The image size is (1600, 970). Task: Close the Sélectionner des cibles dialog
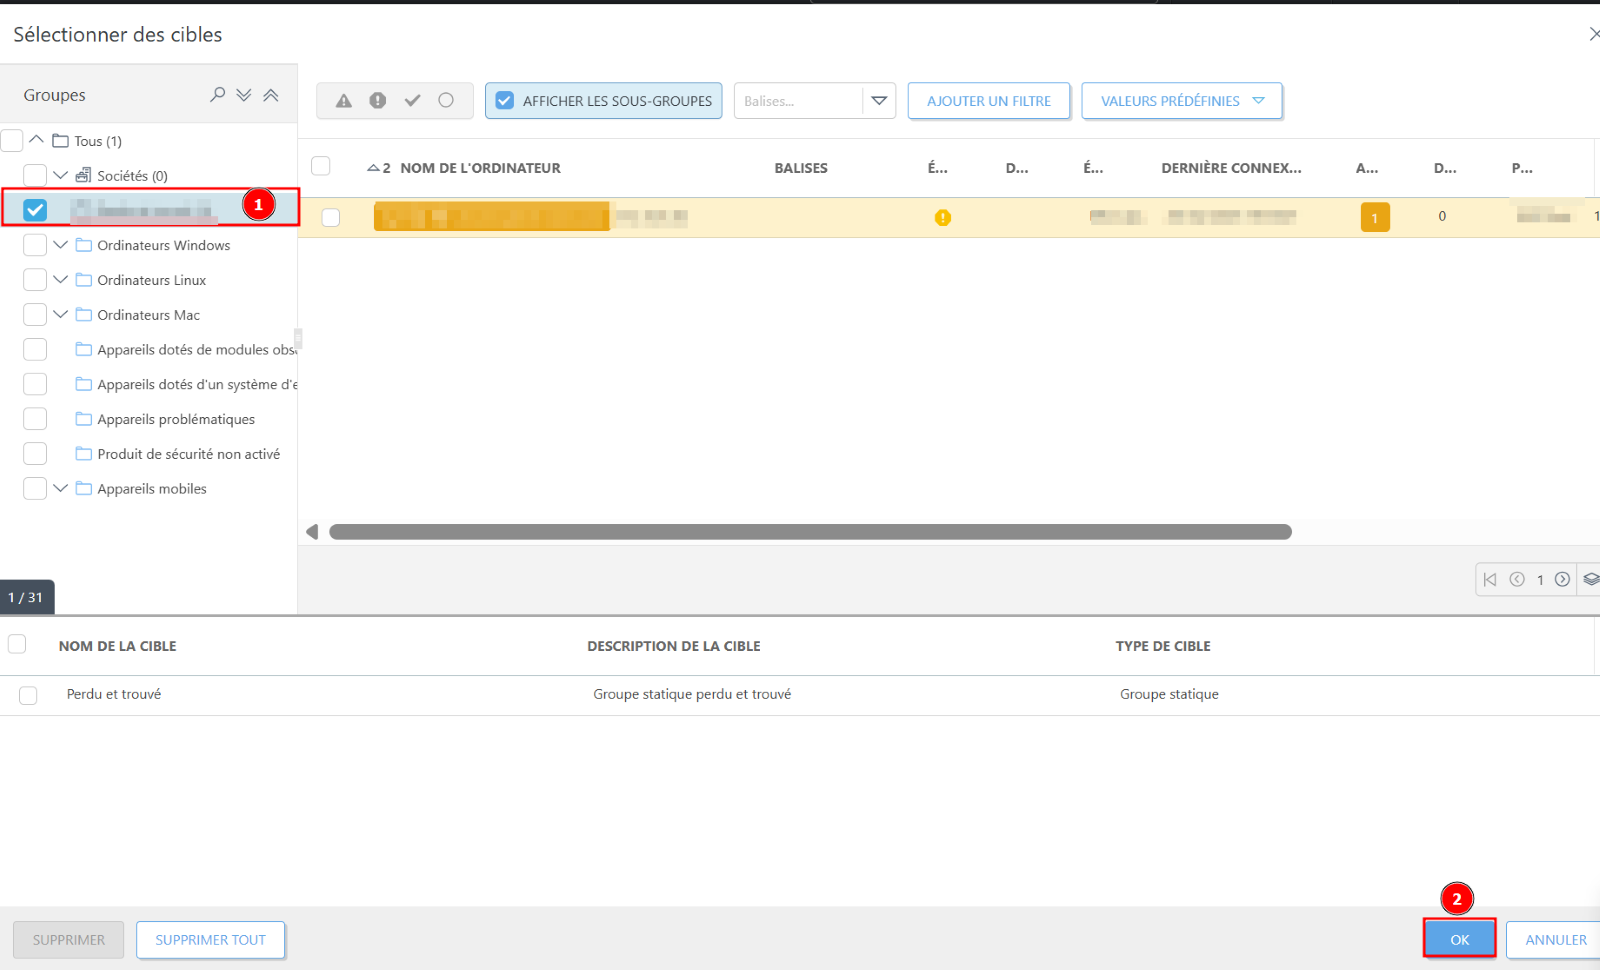tap(1594, 34)
